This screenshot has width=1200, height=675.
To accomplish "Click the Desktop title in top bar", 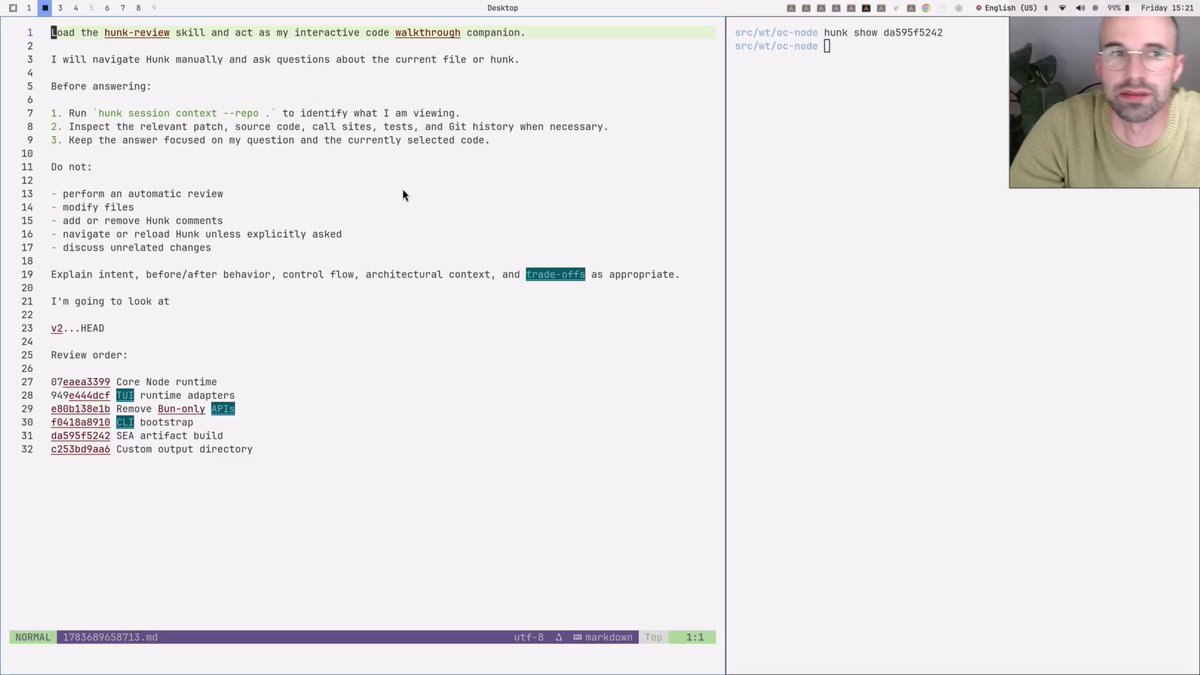I will [502, 8].
